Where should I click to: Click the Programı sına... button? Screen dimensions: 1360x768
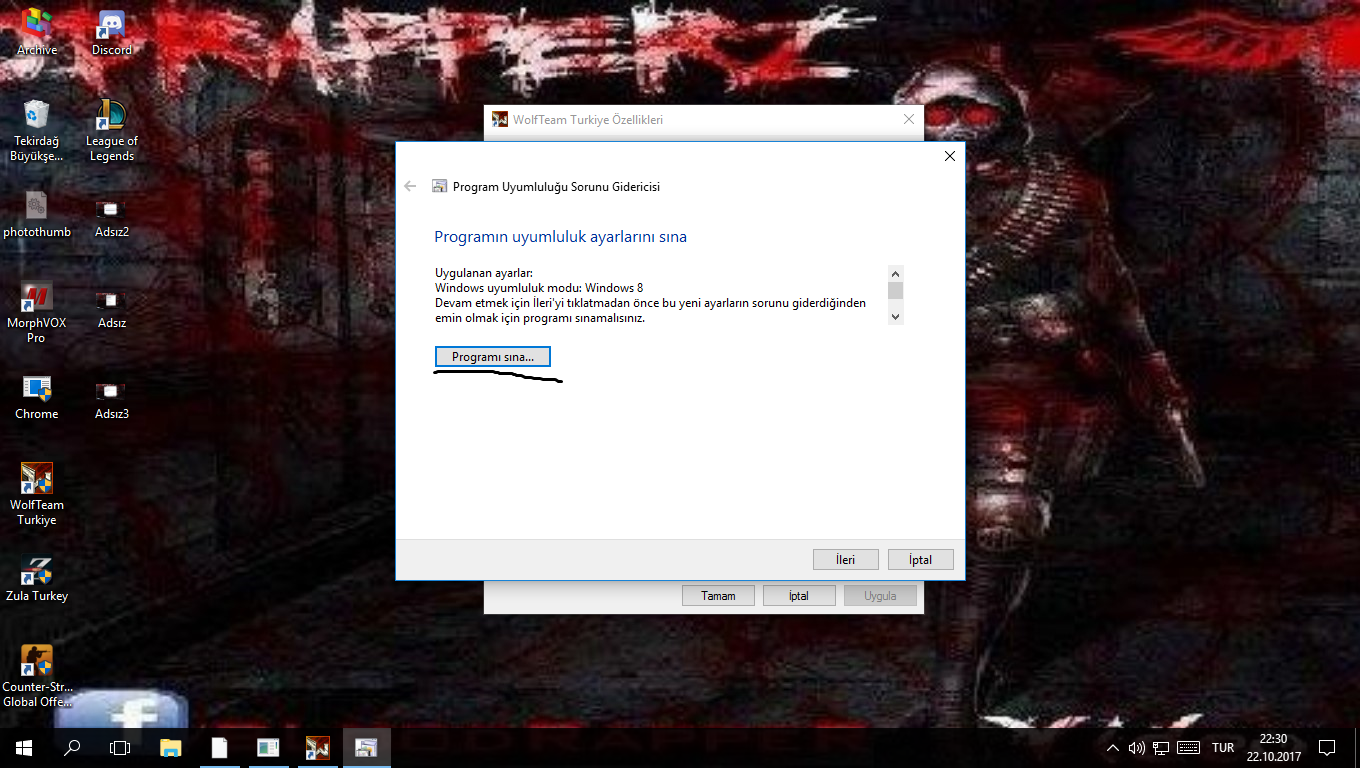pos(493,357)
